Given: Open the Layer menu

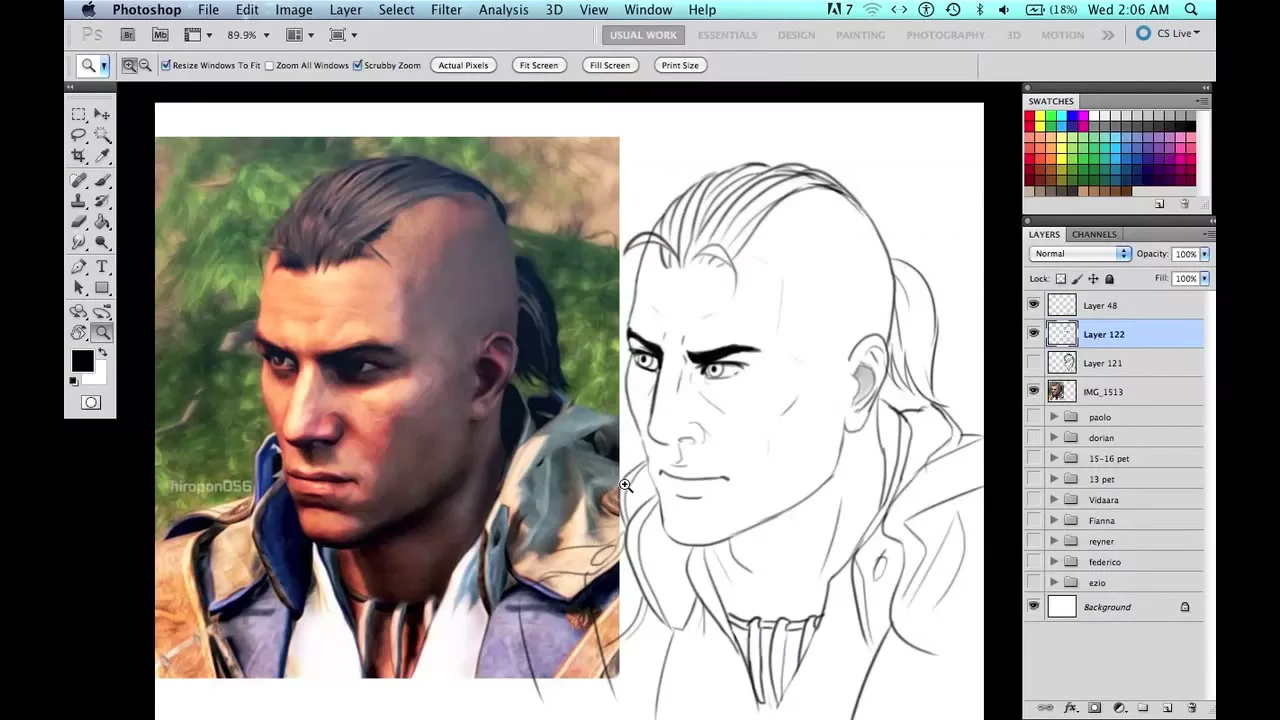Looking at the screenshot, I should pyautogui.click(x=346, y=10).
